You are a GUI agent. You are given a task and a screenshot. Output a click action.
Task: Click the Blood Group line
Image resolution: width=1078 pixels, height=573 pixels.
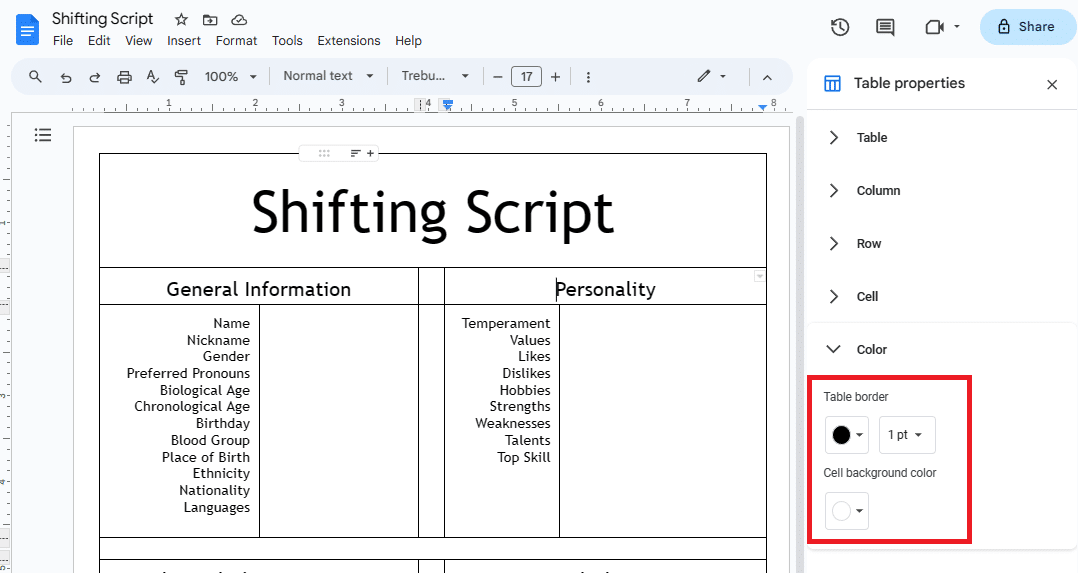(x=210, y=440)
